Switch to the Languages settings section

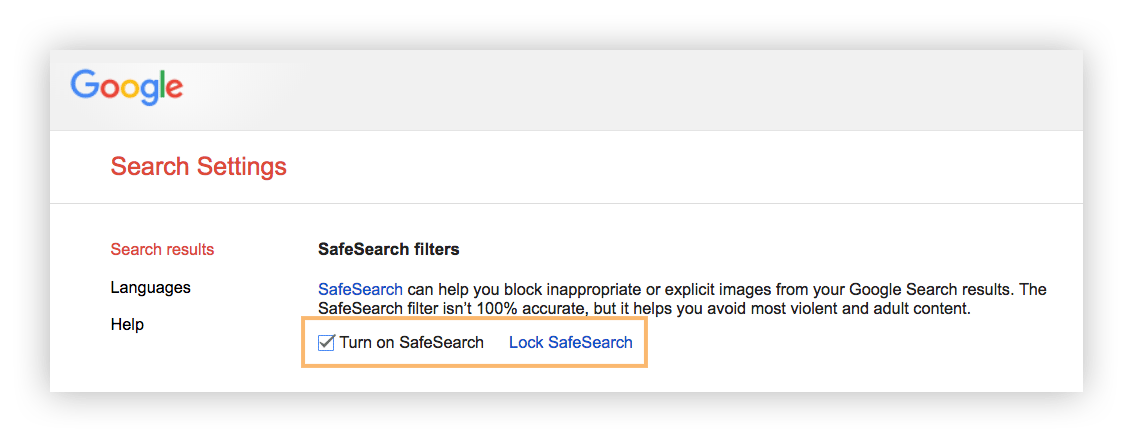[150, 287]
